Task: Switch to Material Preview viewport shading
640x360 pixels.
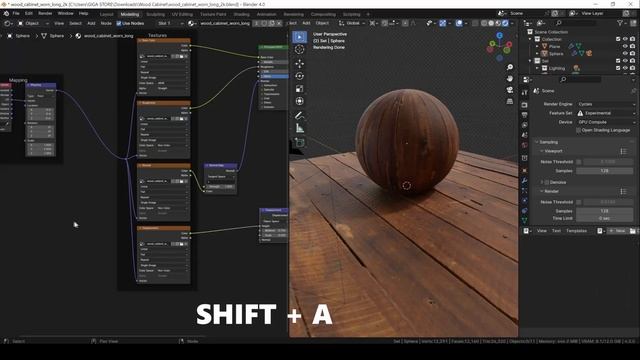Action: [x=498, y=23]
